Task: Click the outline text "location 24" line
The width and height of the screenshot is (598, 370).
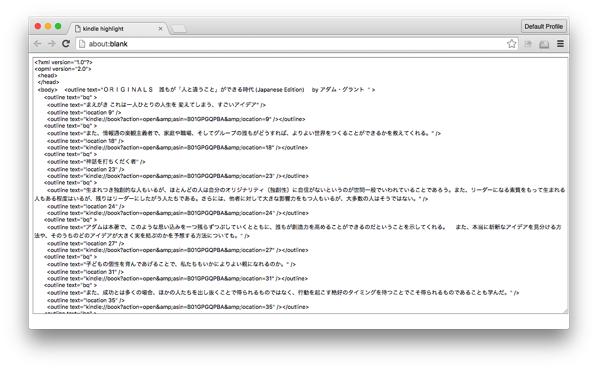Action: pyautogui.click(x=85, y=206)
